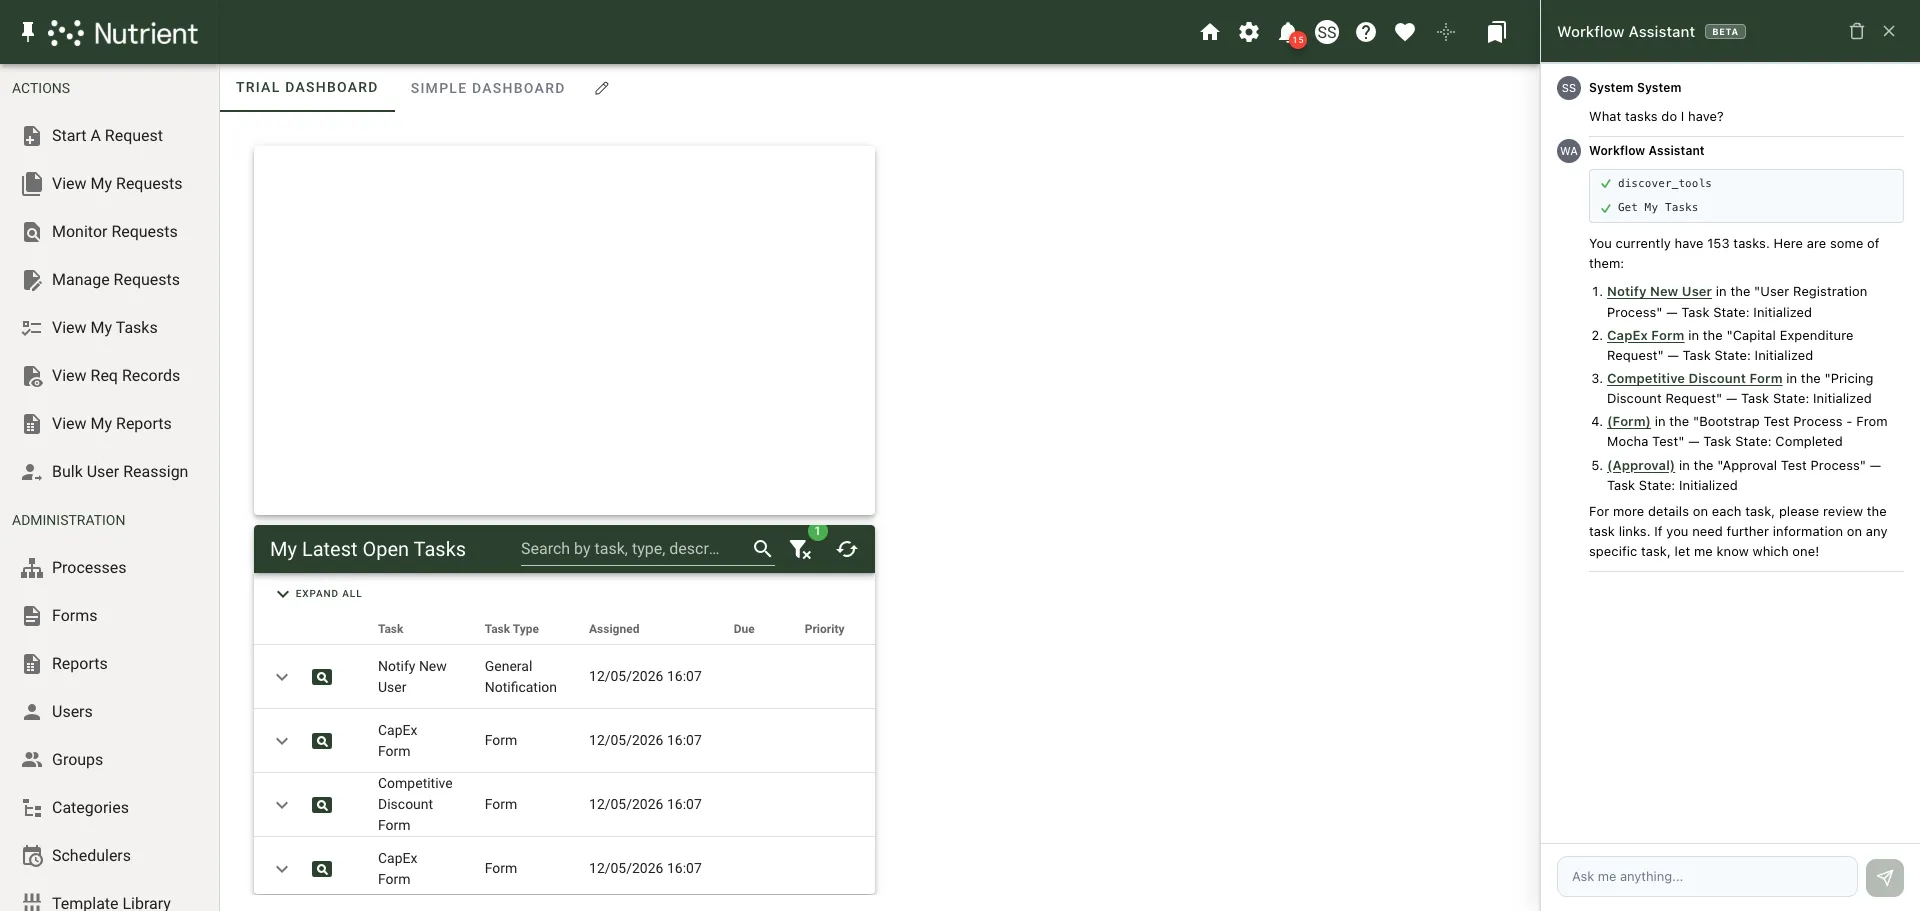Follow the Notify New User link in chat
Image resolution: width=1920 pixels, height=911 pixels.
click(1659, 292)
